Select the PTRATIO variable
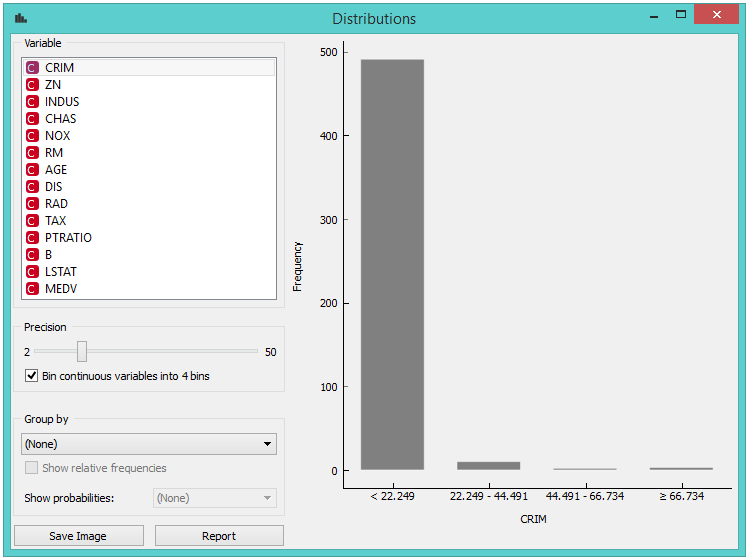 (68, 238)
